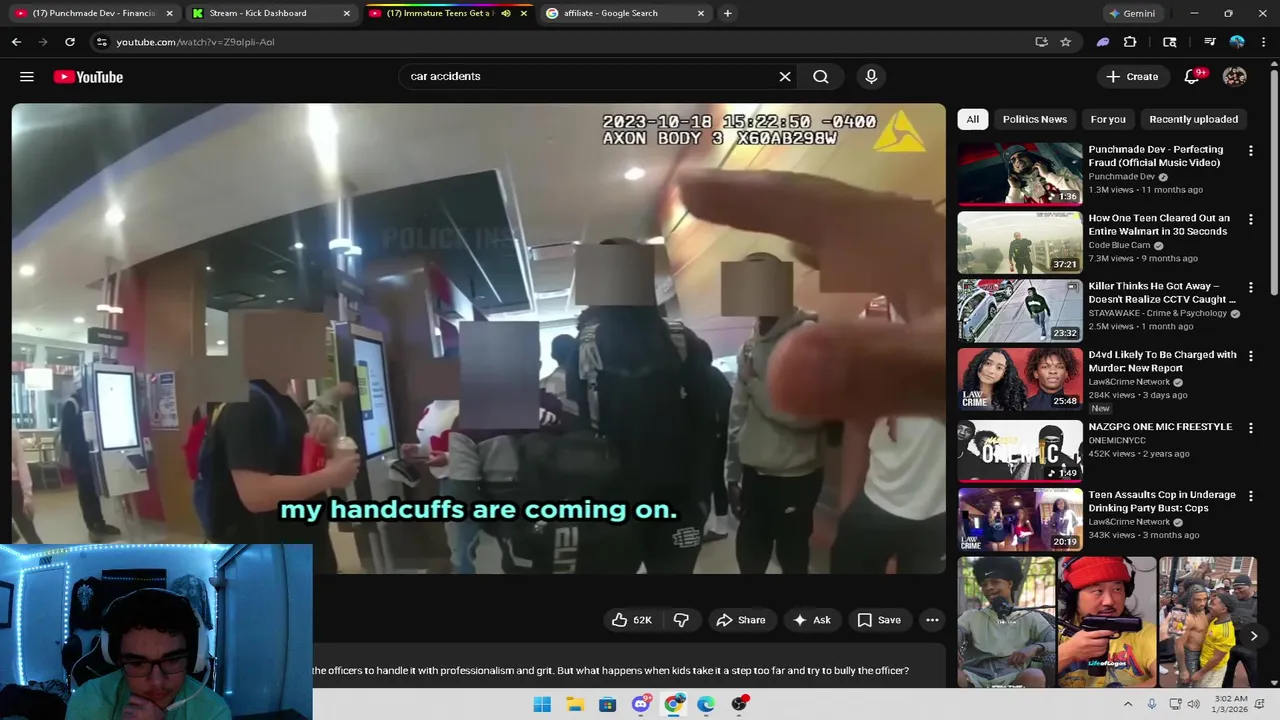Image resolution: width=1280 pixels, height=720 pixels.
Task: Install app icon in address bar
Action: [x=1041, y=42]
